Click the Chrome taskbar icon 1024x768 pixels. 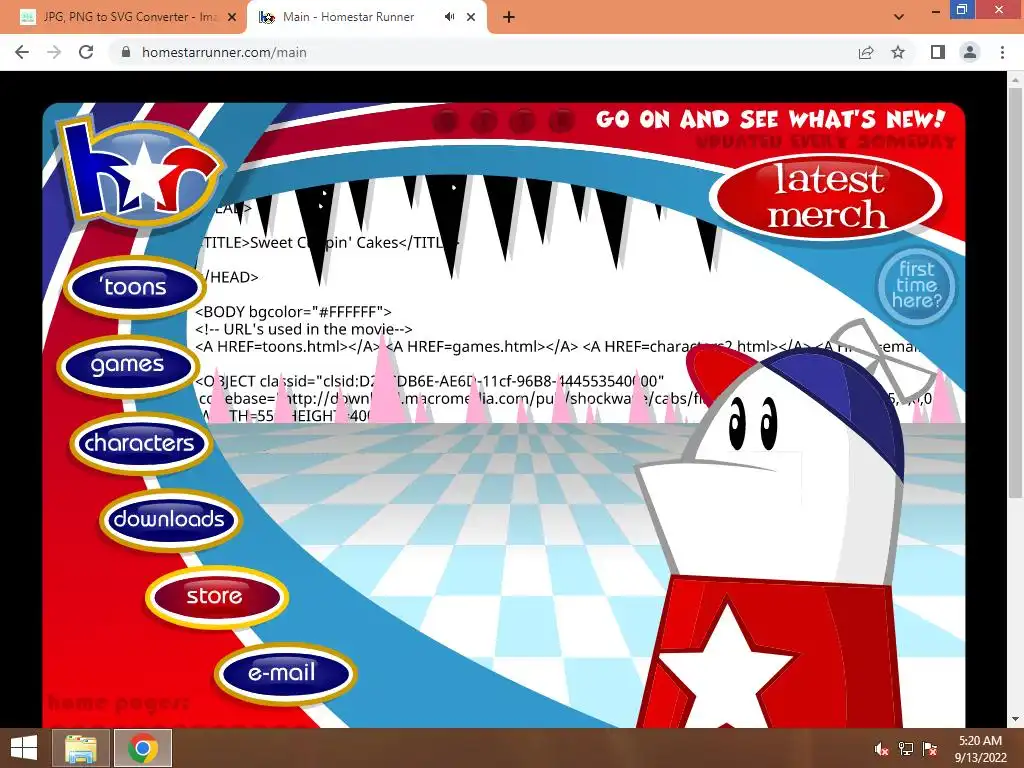[x=143, y=748]
